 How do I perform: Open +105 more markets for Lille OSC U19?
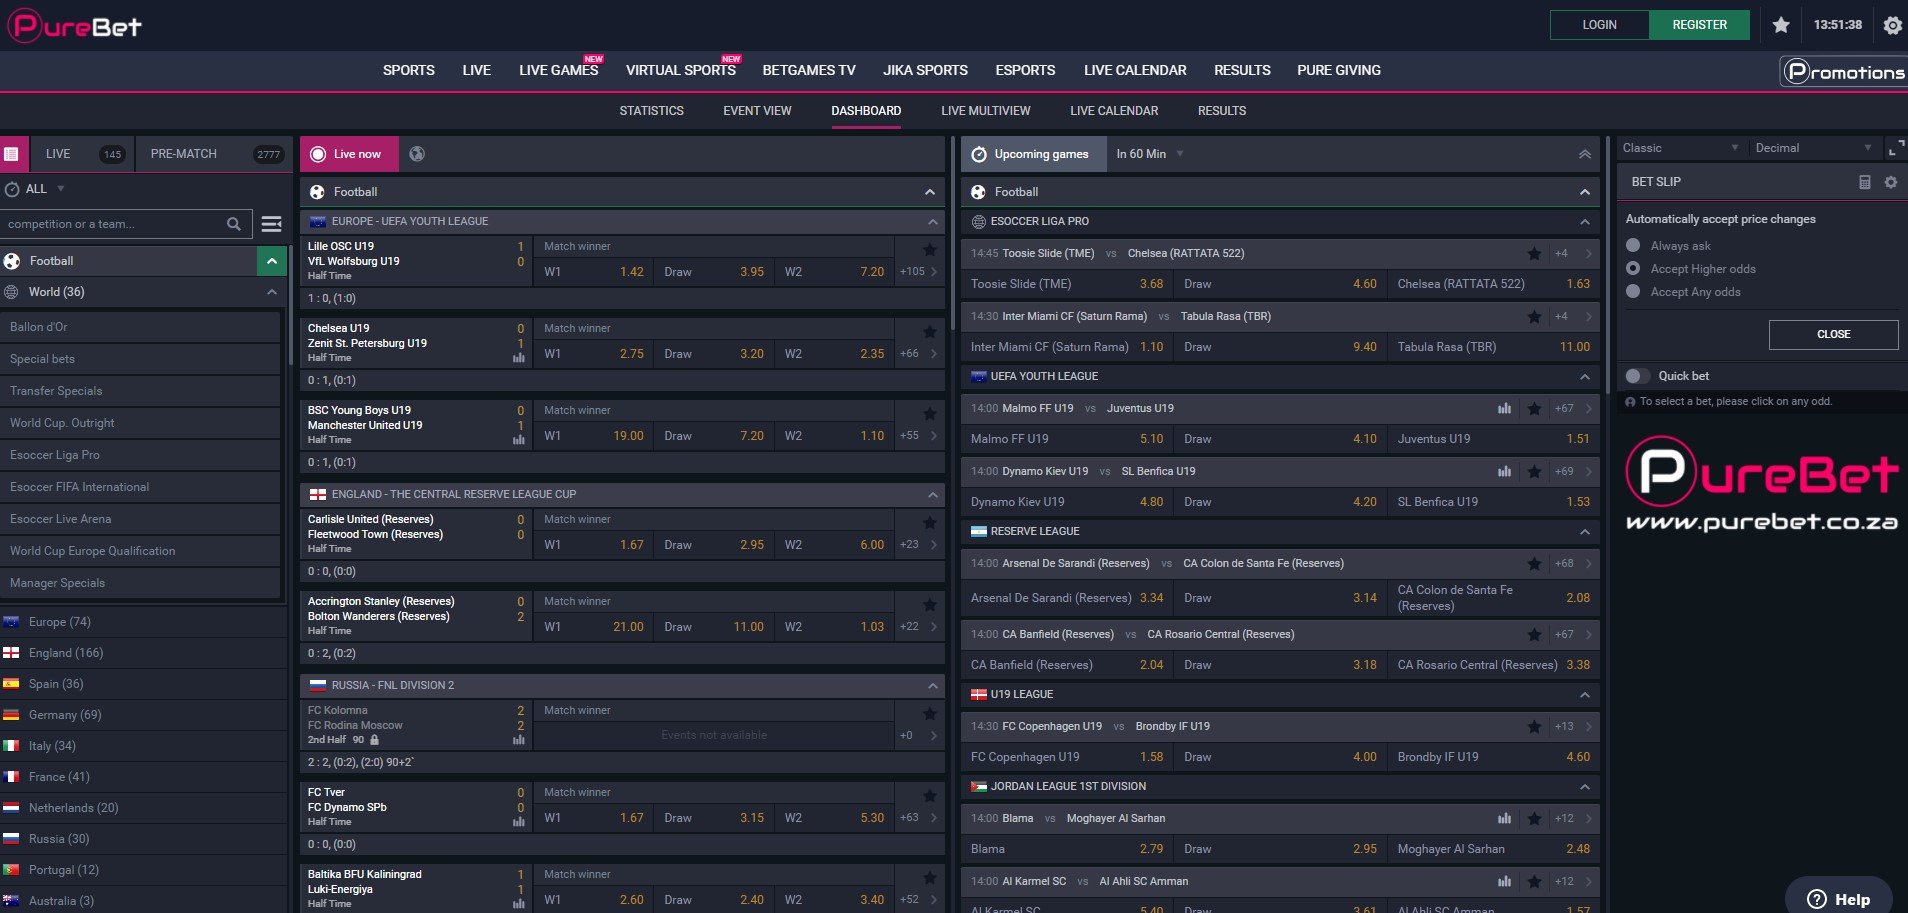point(918,271)
